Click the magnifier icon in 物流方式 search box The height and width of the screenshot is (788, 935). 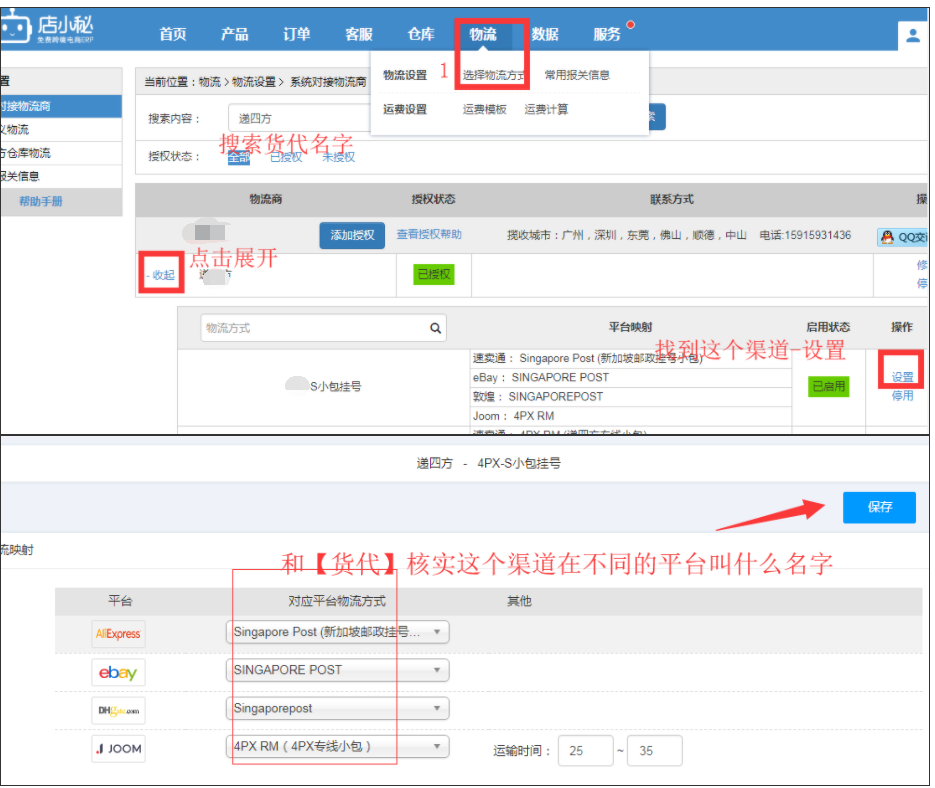(x=435, y=328)
